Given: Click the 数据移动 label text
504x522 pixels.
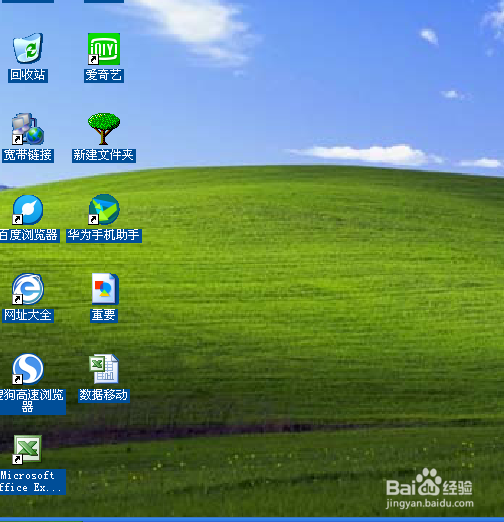Looking at the screenshot, I should point(104,396).
